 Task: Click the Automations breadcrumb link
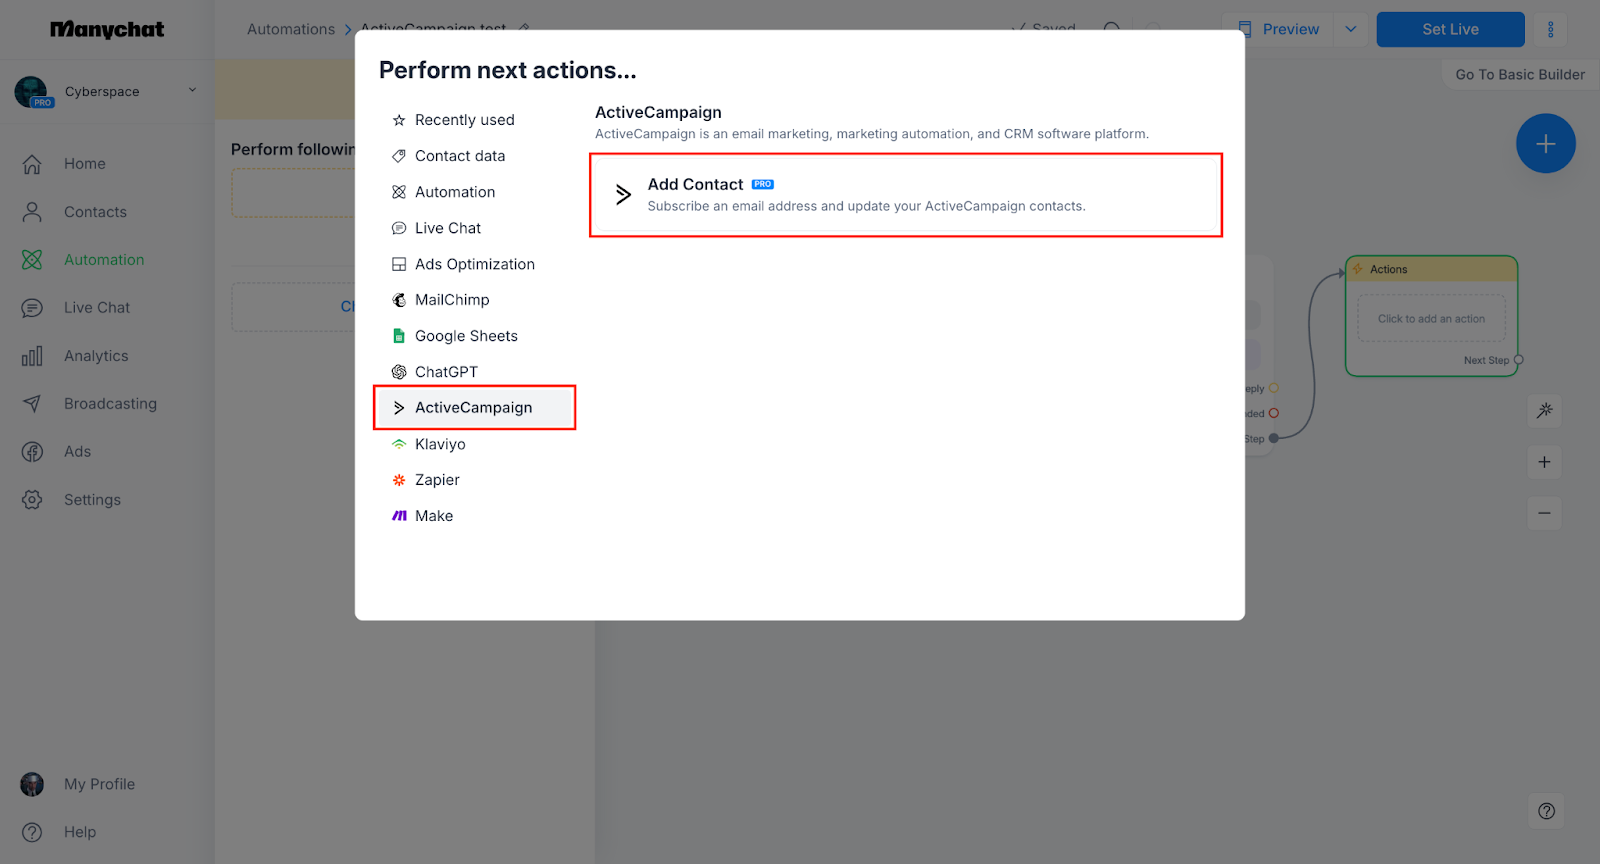[x=291, y=30]
